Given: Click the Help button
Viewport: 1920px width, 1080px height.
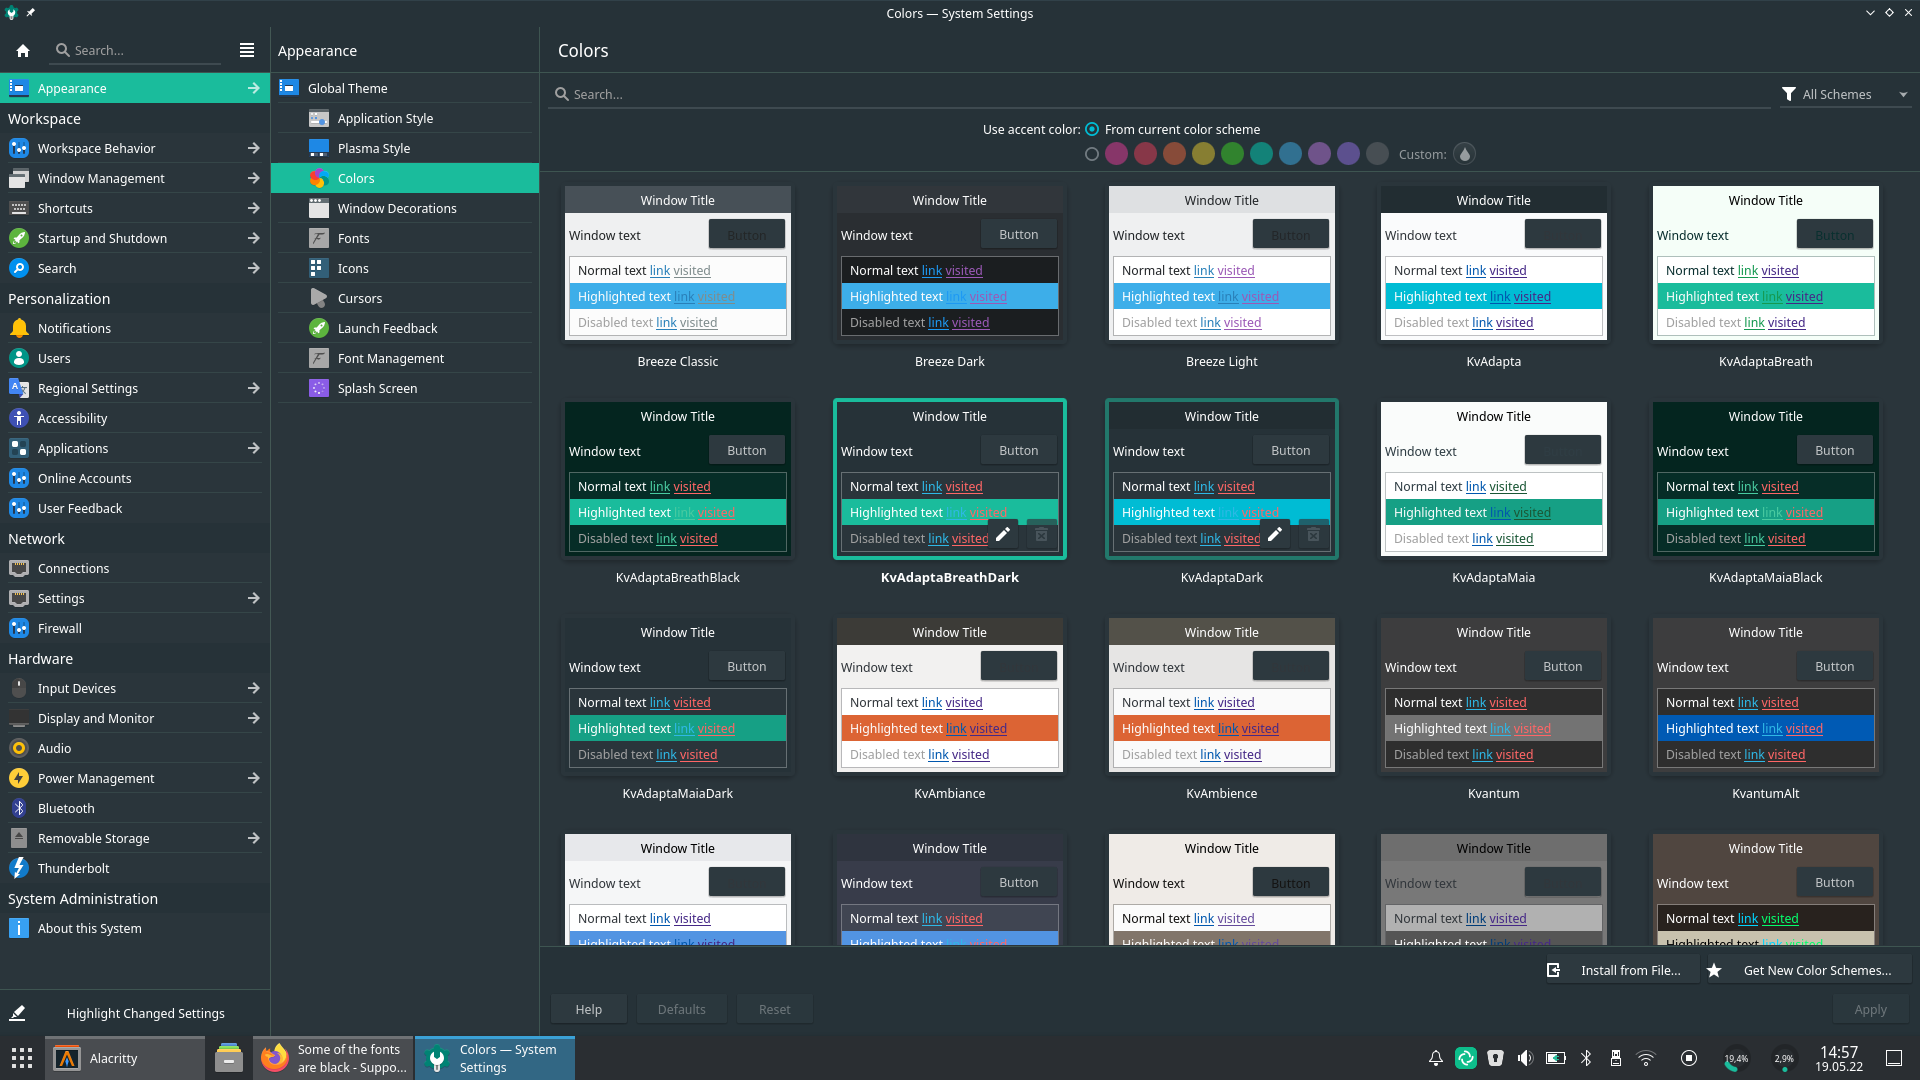Looking at the screenshot, I should click(589, 1009).
